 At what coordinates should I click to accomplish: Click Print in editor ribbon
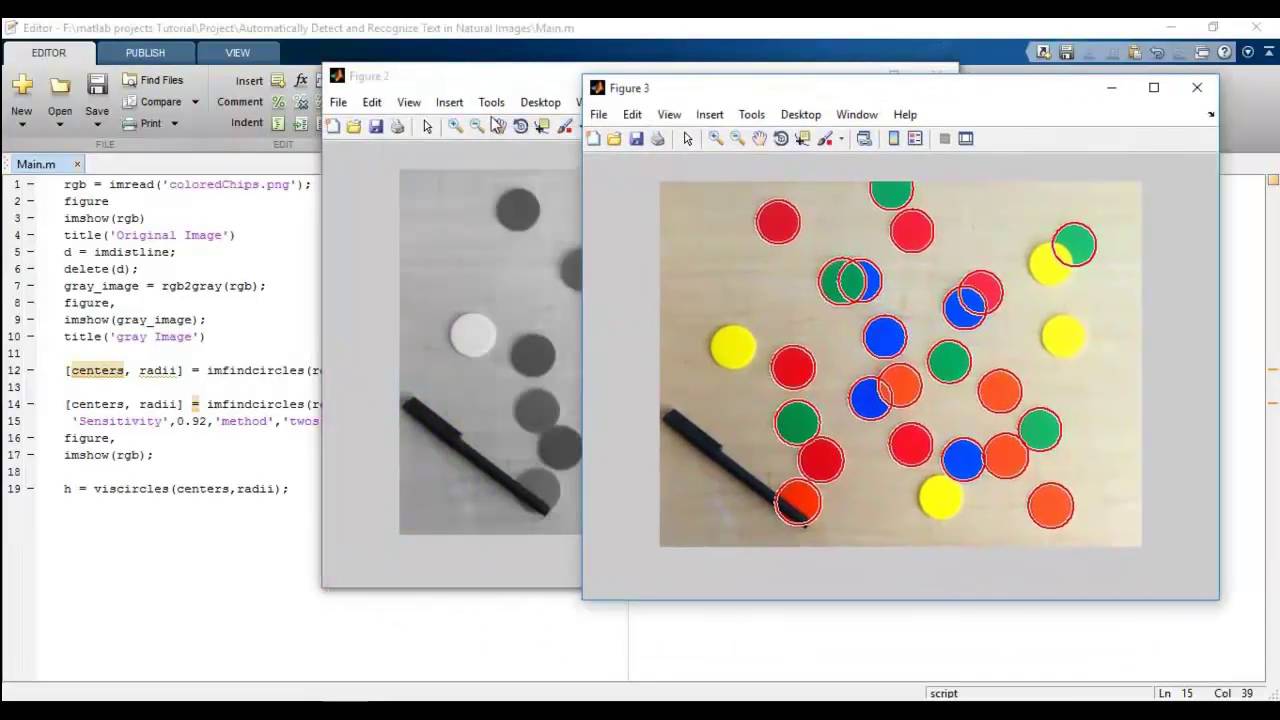tap(141, 123)
